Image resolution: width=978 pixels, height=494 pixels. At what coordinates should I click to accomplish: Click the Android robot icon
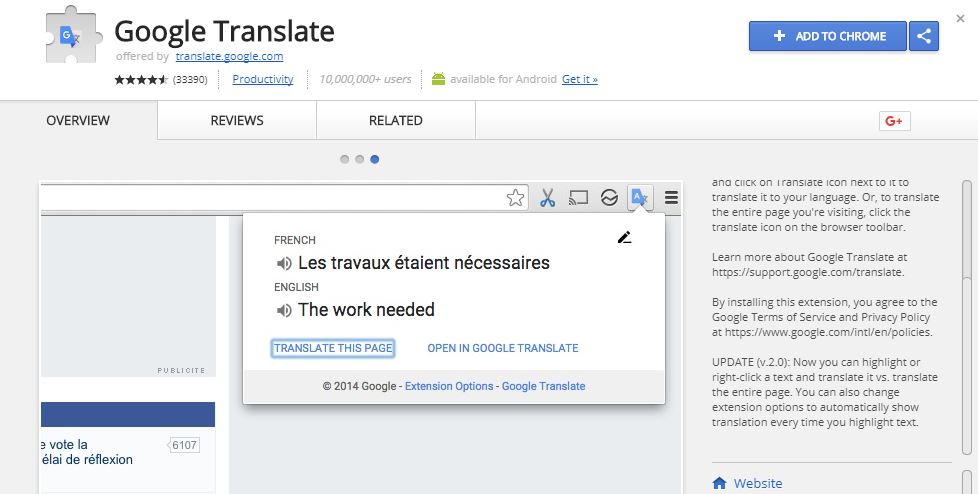tap(438, 79)
